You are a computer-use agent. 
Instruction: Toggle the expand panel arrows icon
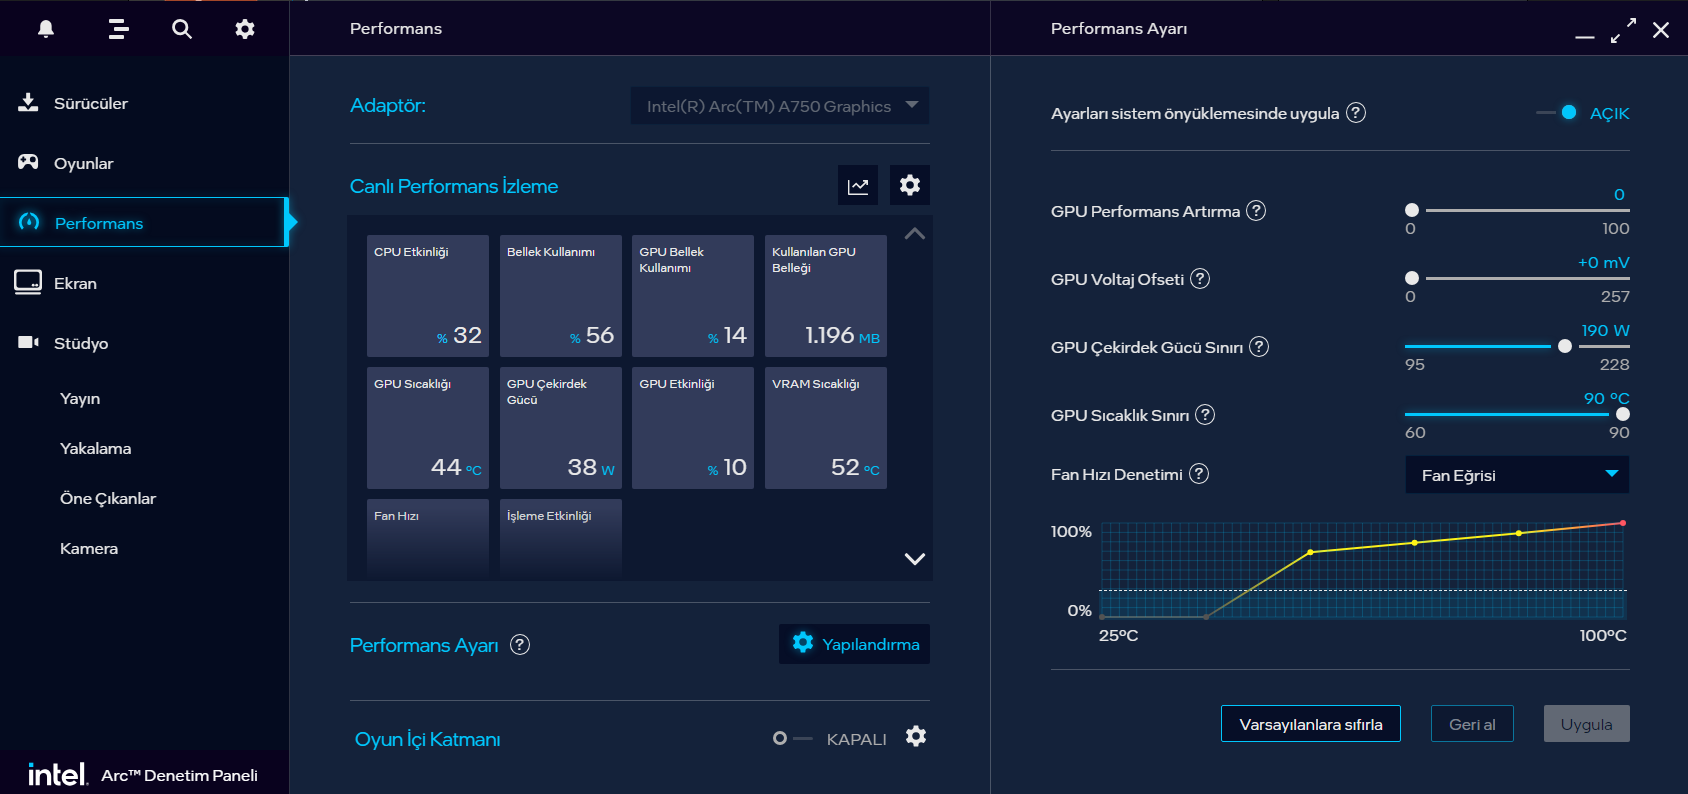coord(1623,30)
